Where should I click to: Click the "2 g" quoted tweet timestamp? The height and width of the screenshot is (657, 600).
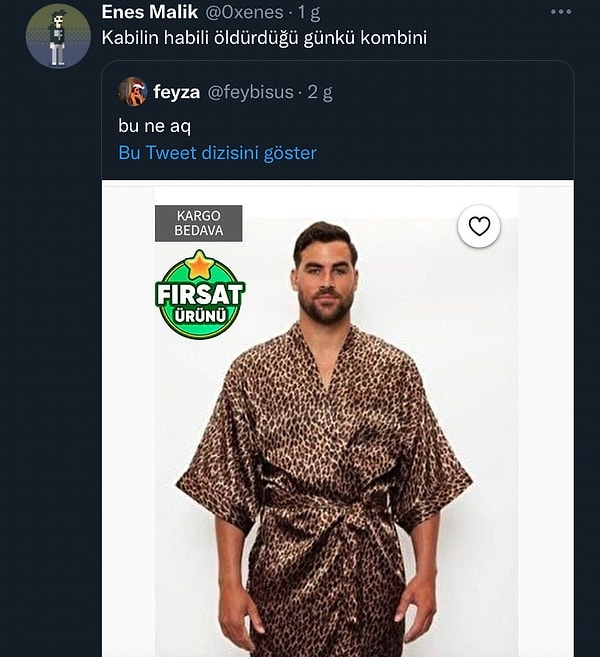[320, 92]
